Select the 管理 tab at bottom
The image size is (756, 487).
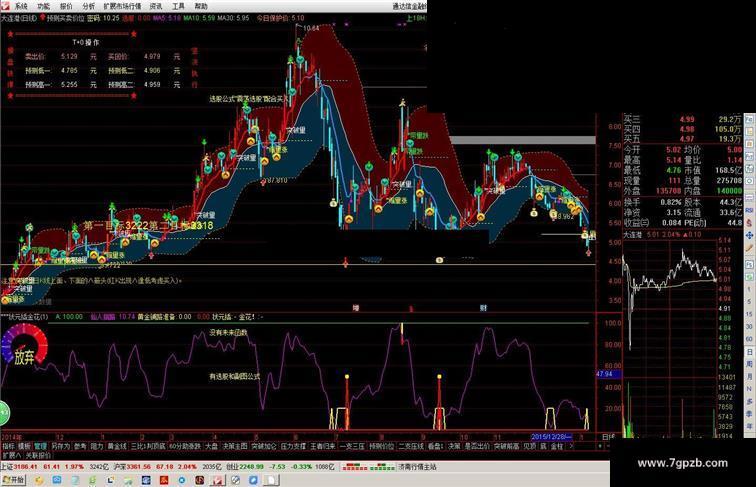pyautogui.click(x=40, y=446)
